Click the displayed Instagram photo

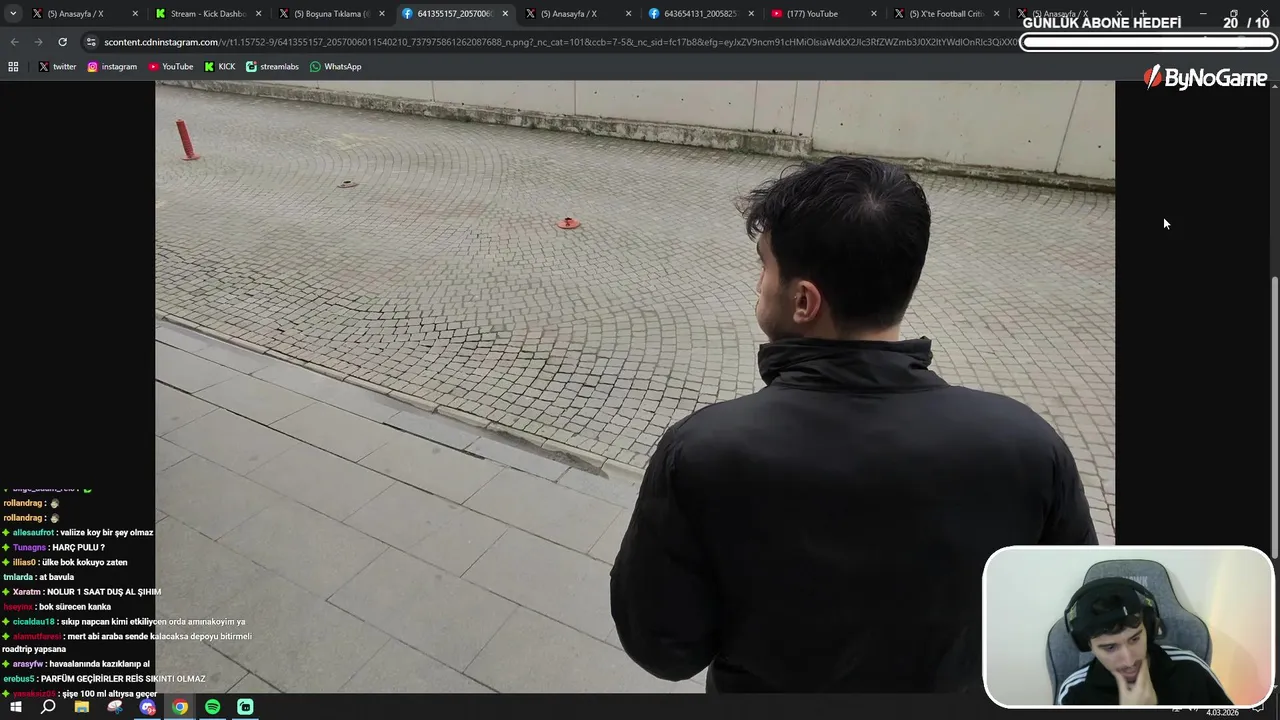[635, 386]
